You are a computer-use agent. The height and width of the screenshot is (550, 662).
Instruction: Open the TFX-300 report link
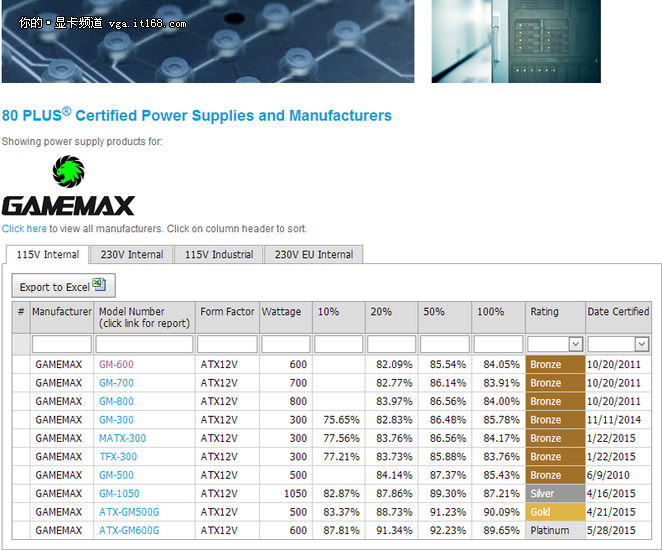pos(118,457)
